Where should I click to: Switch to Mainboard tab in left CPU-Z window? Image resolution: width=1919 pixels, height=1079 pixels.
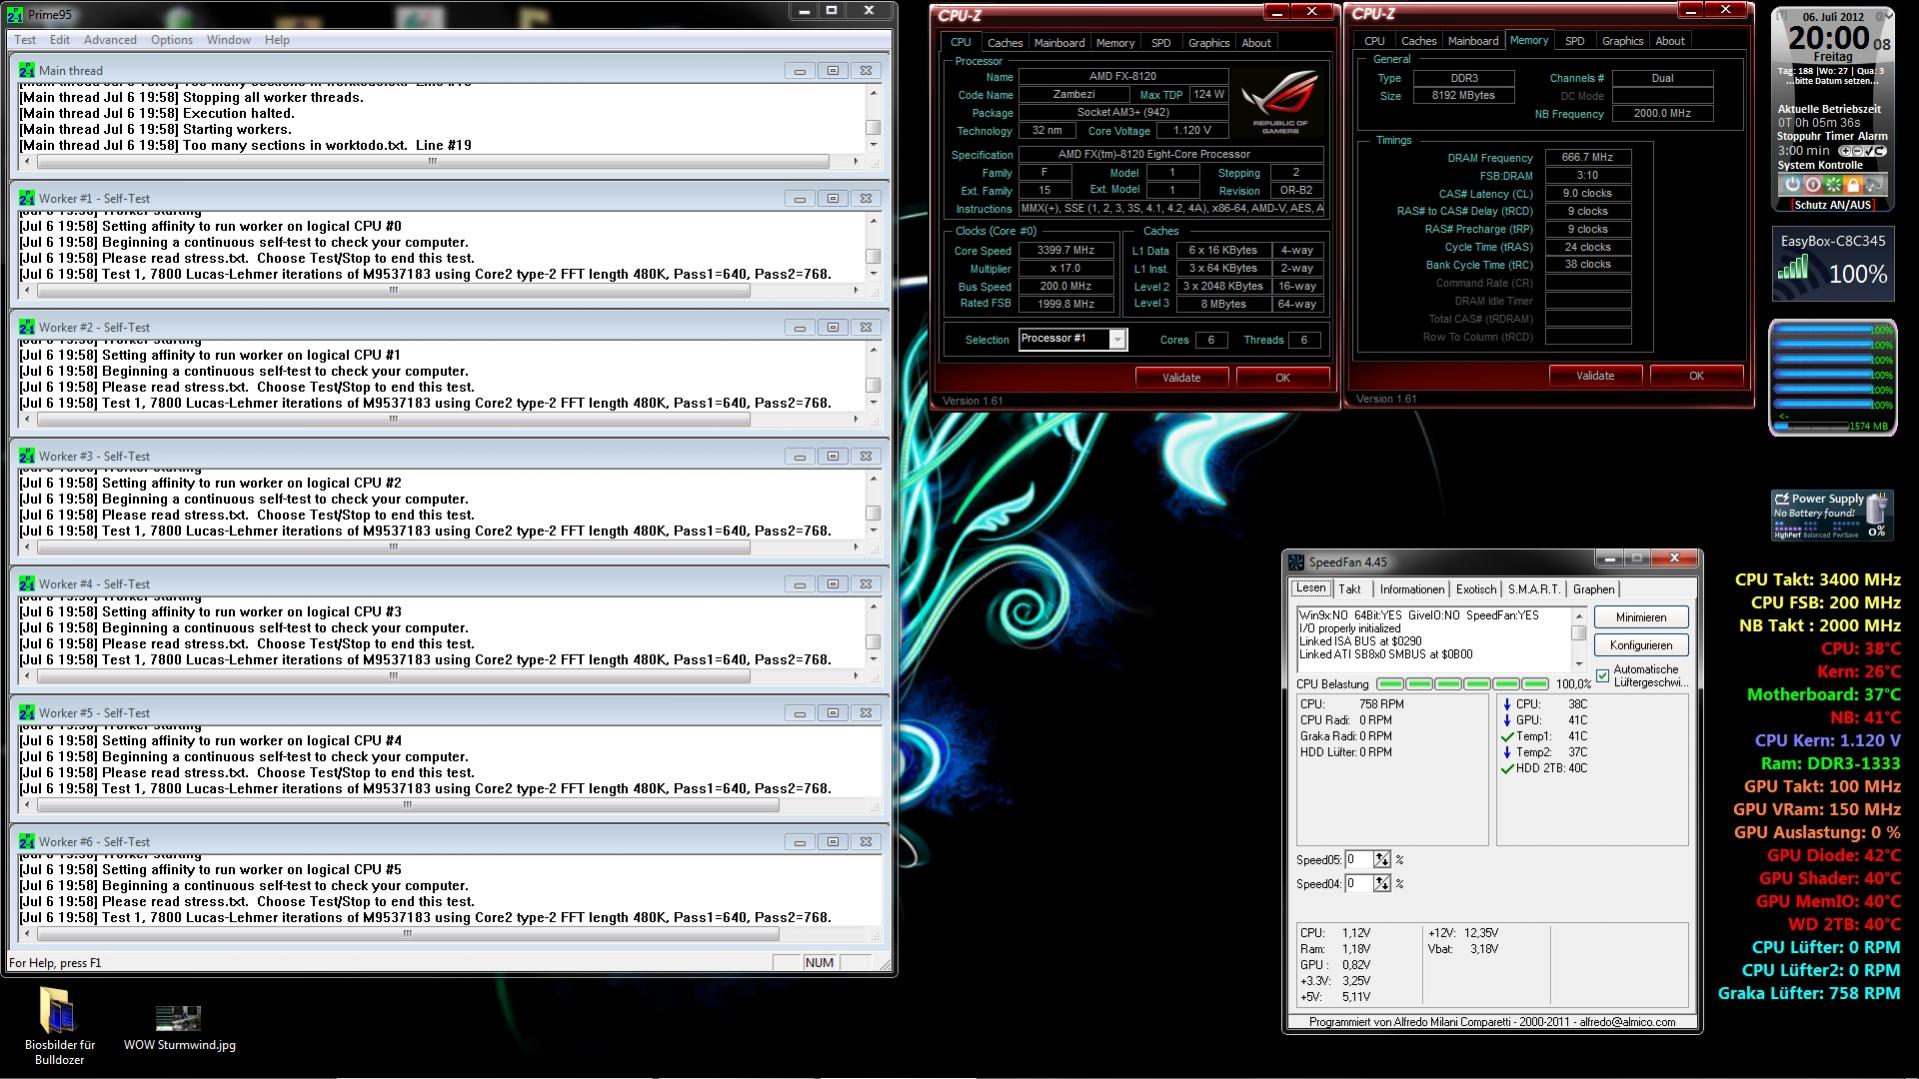[1059, 43]
